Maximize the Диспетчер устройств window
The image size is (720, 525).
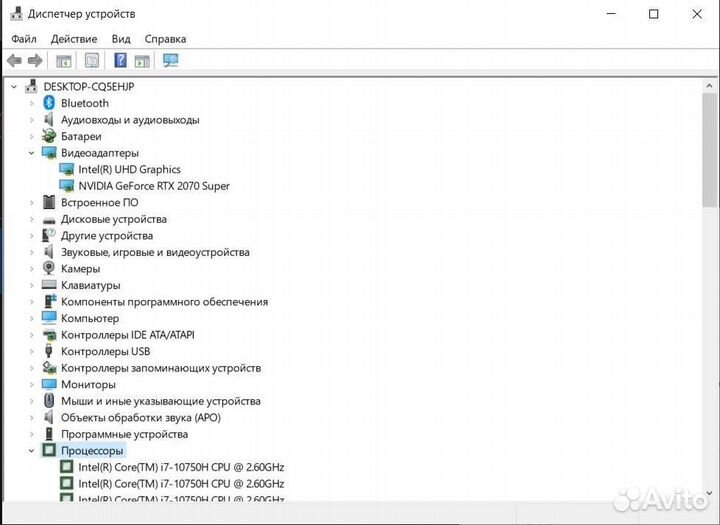(x=653, y=14)
